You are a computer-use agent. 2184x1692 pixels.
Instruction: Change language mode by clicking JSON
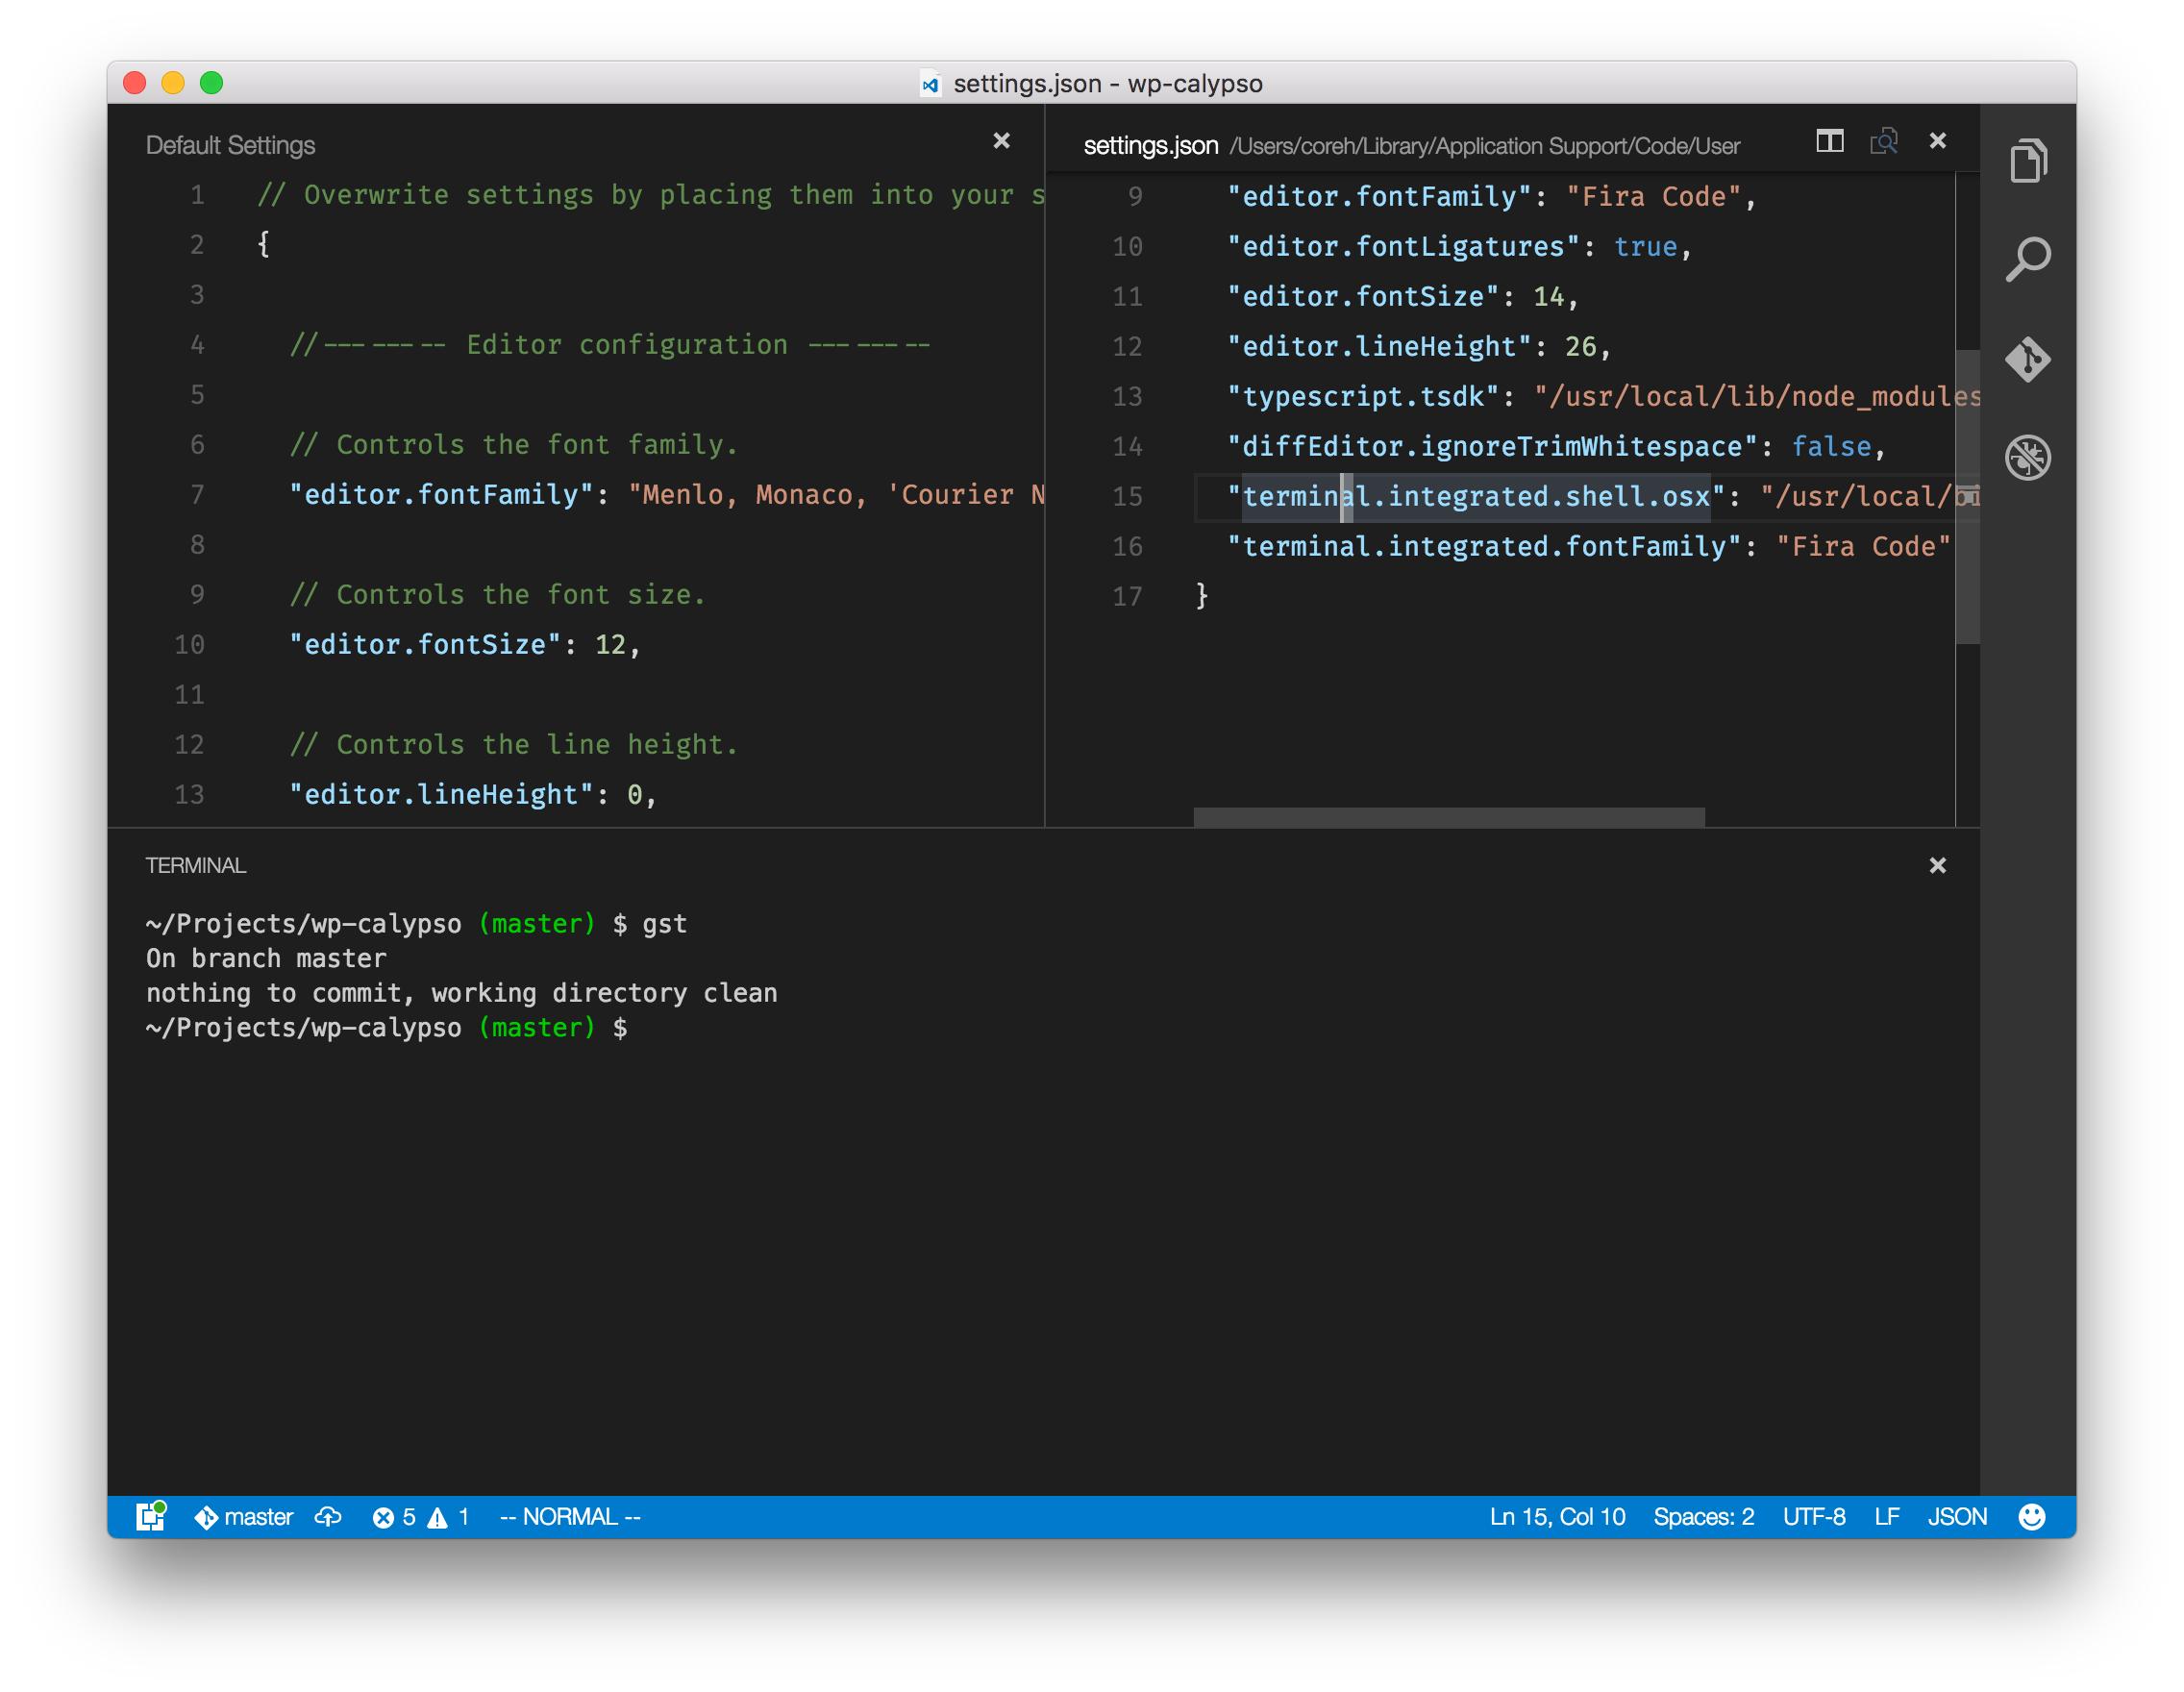point(1957,1516)
